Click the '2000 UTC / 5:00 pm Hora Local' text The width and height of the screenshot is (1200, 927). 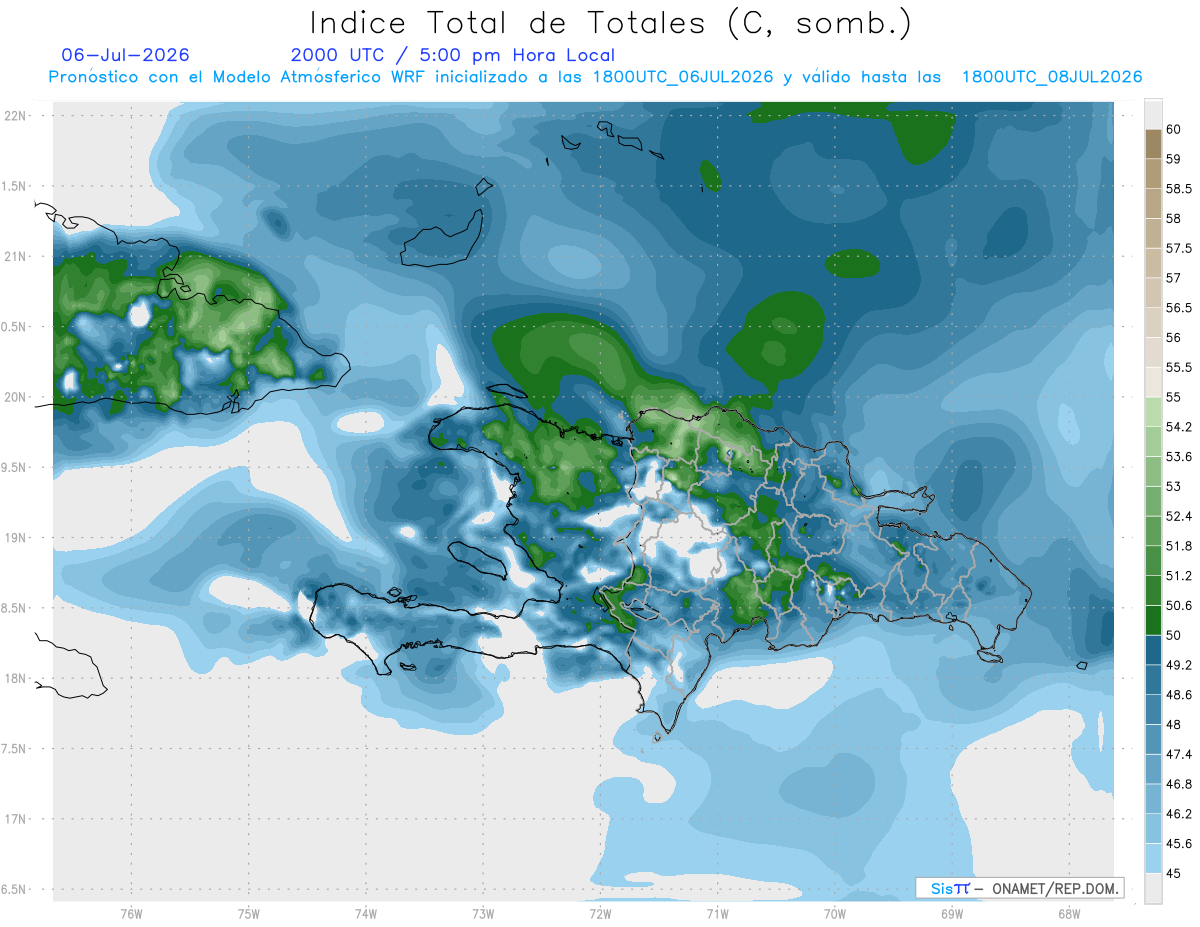point(453,56)
